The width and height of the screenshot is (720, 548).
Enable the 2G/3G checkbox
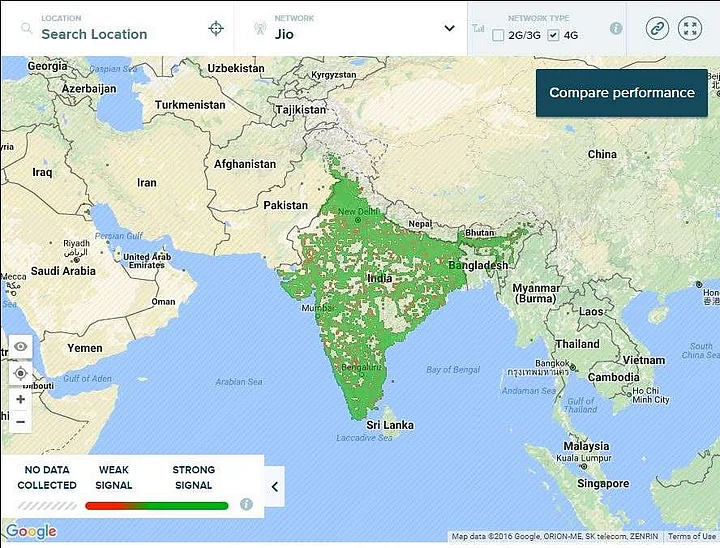coord(499,36)
